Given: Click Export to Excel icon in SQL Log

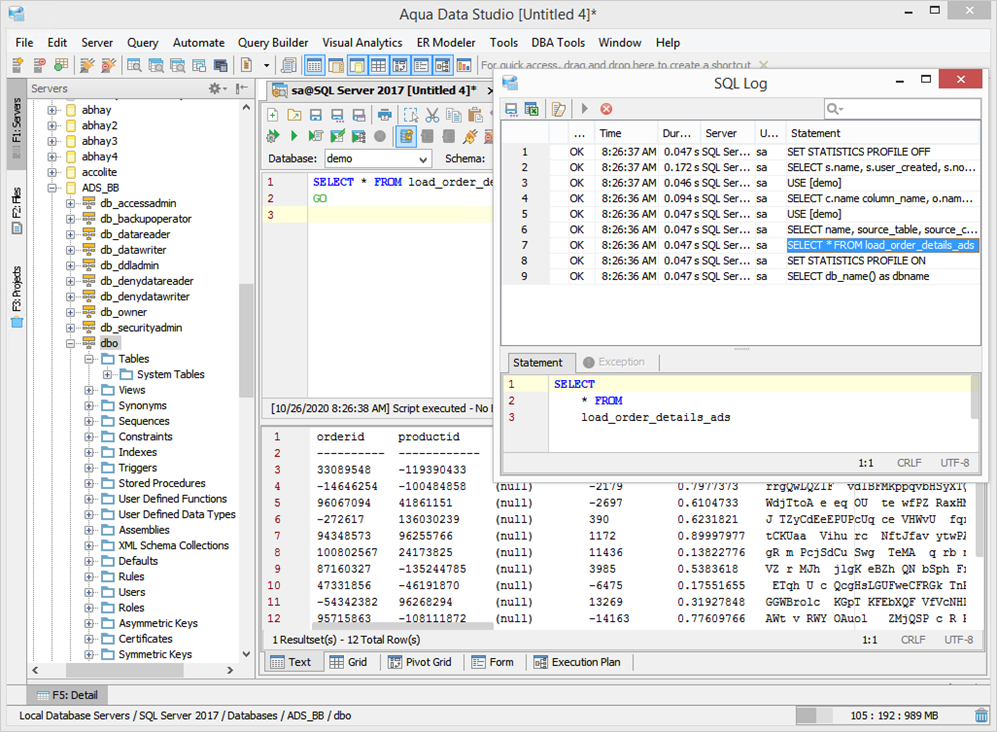Looking at the screenshot, I should [x=532, y=108].
